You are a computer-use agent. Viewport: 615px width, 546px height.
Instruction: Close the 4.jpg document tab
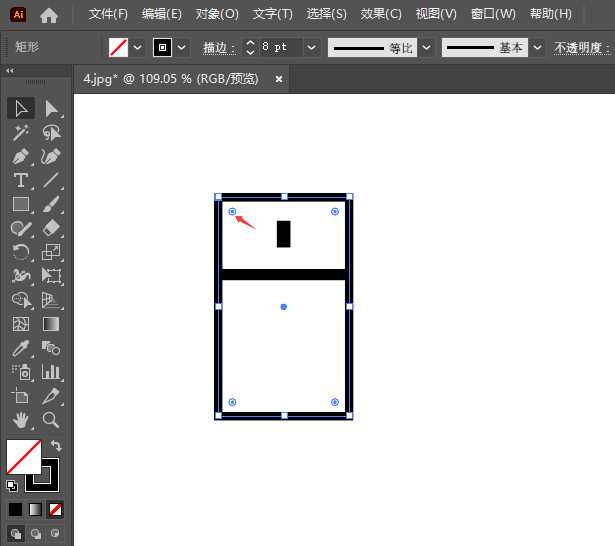coord(279,79)
